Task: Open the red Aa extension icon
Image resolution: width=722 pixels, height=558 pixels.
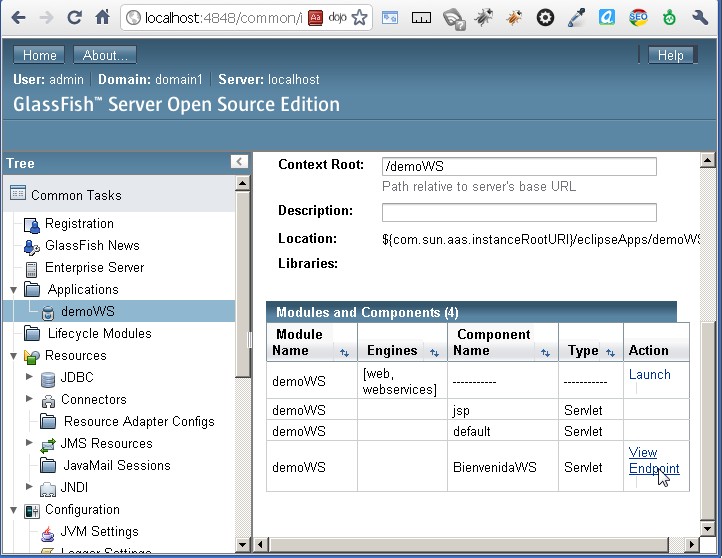Action: [x=315, y=18]
